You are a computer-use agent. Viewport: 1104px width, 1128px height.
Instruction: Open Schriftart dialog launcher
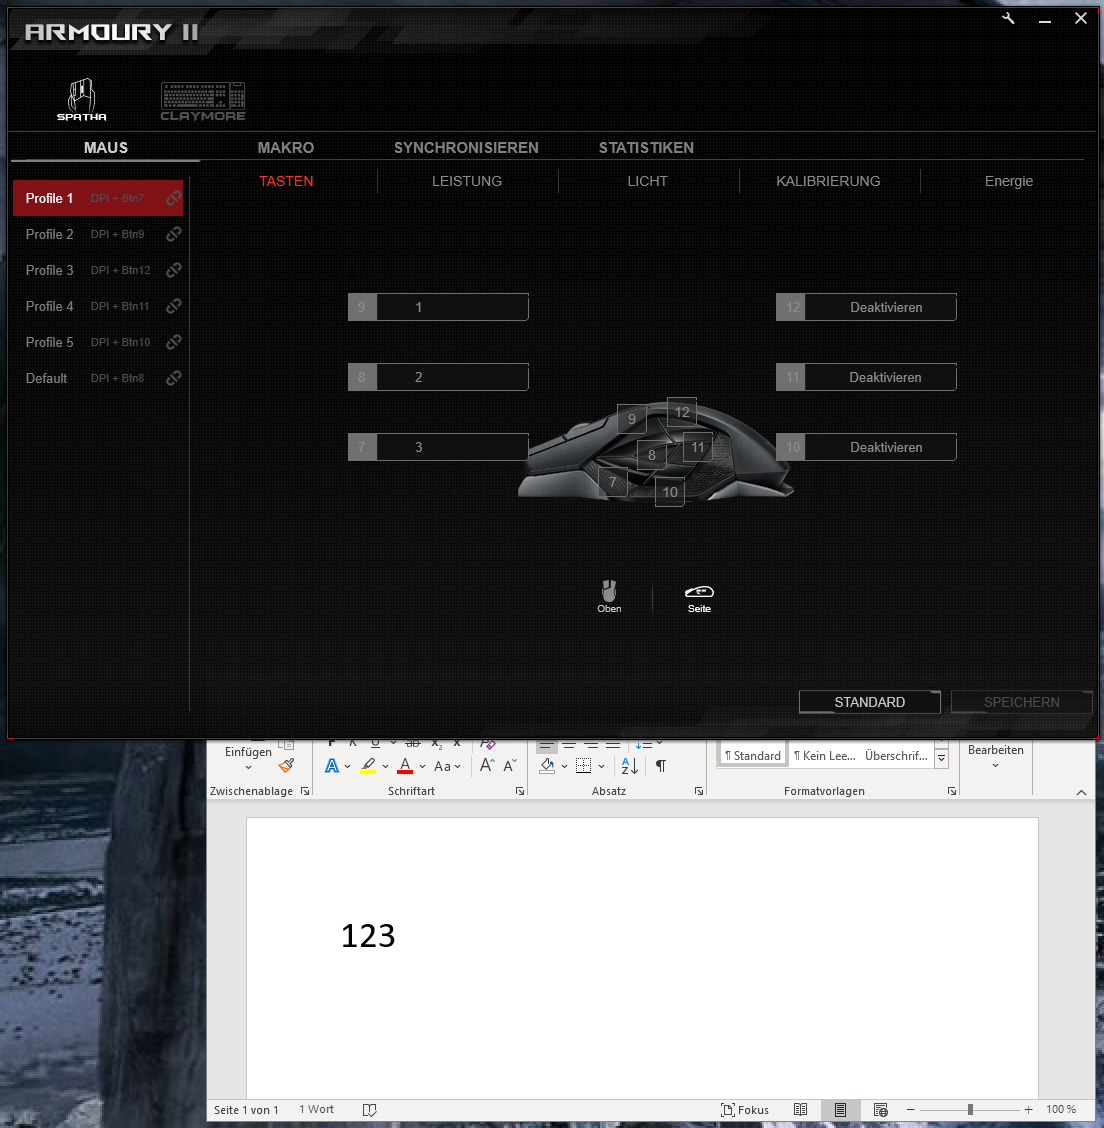pos(520,791)
